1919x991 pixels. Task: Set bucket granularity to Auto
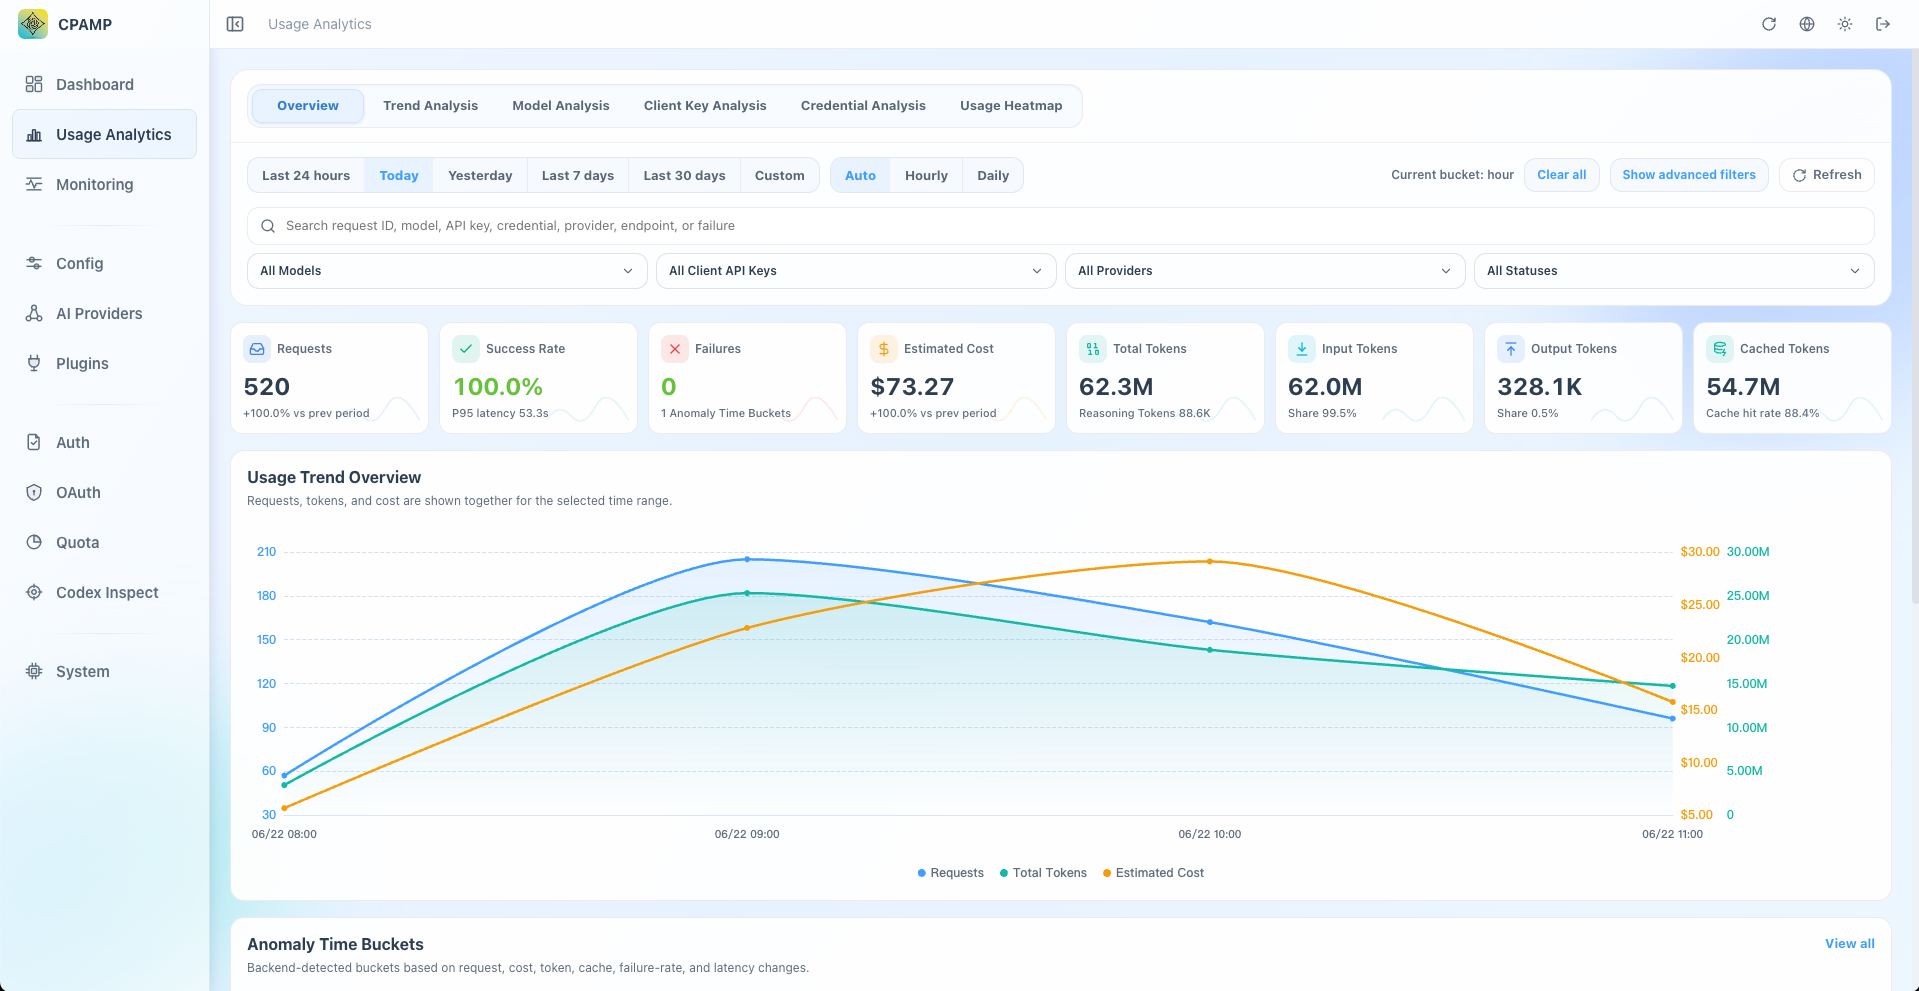tap(860, 175)
